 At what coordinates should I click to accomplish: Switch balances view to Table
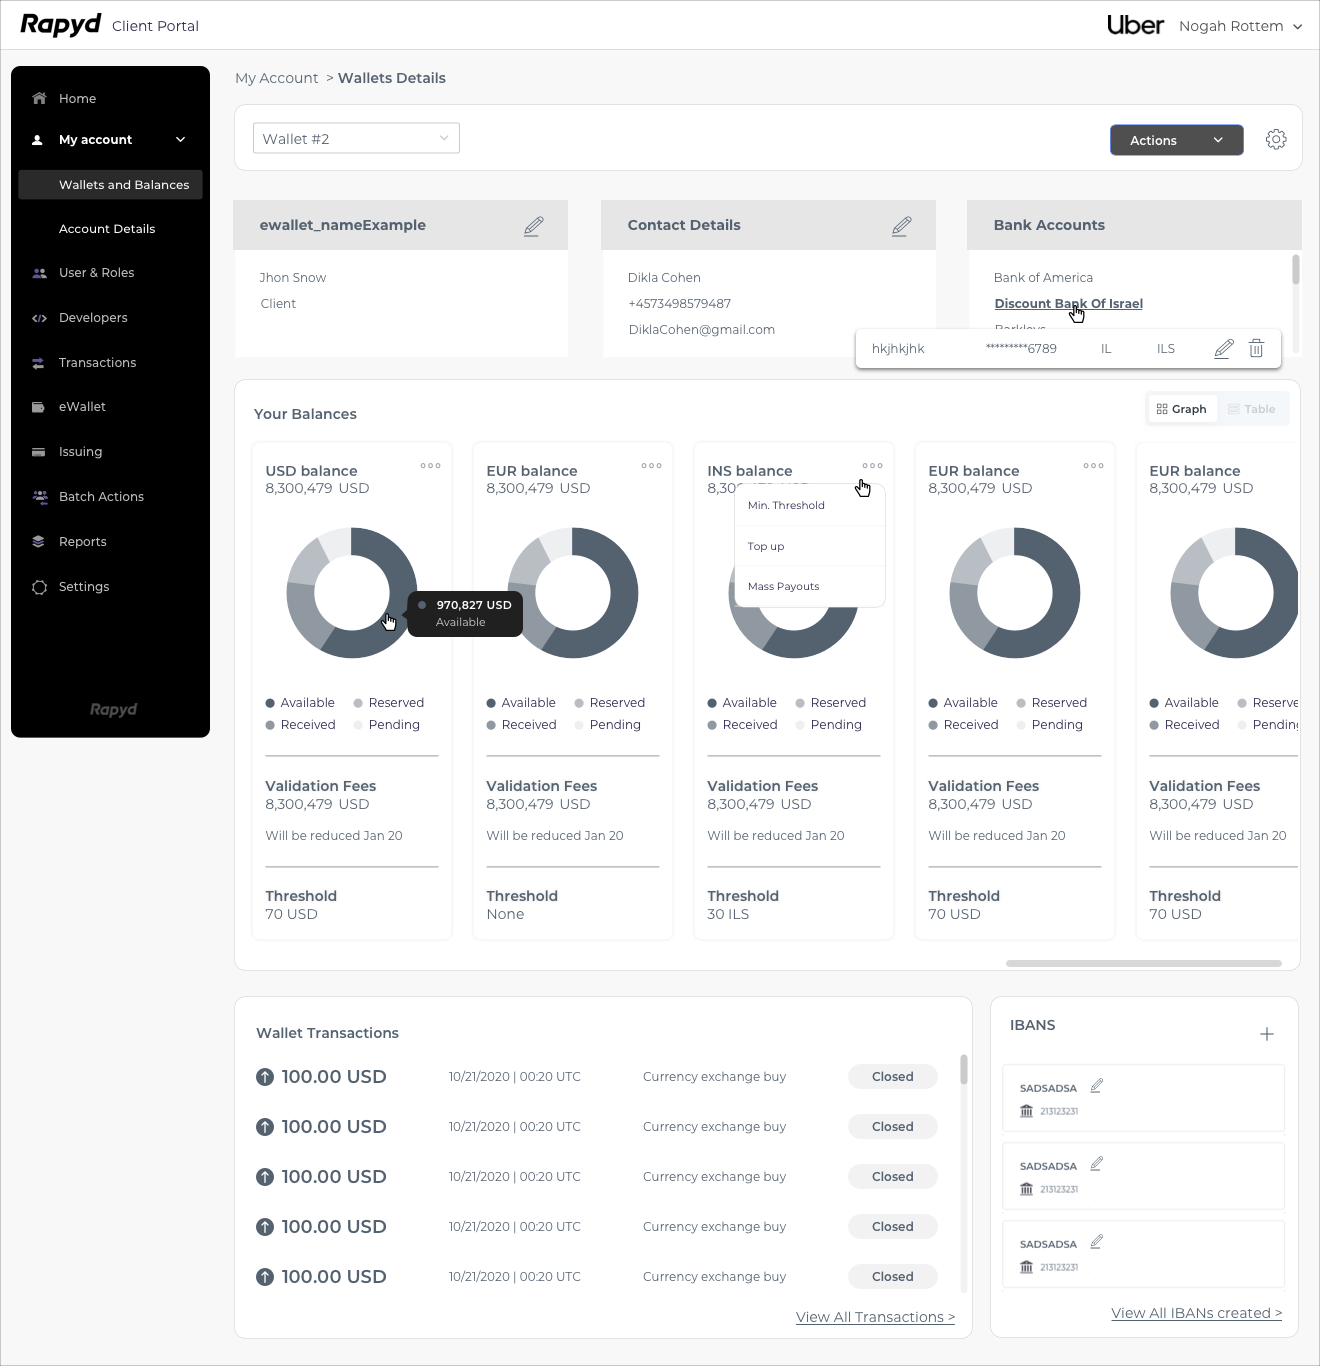tap(1251, 409)
